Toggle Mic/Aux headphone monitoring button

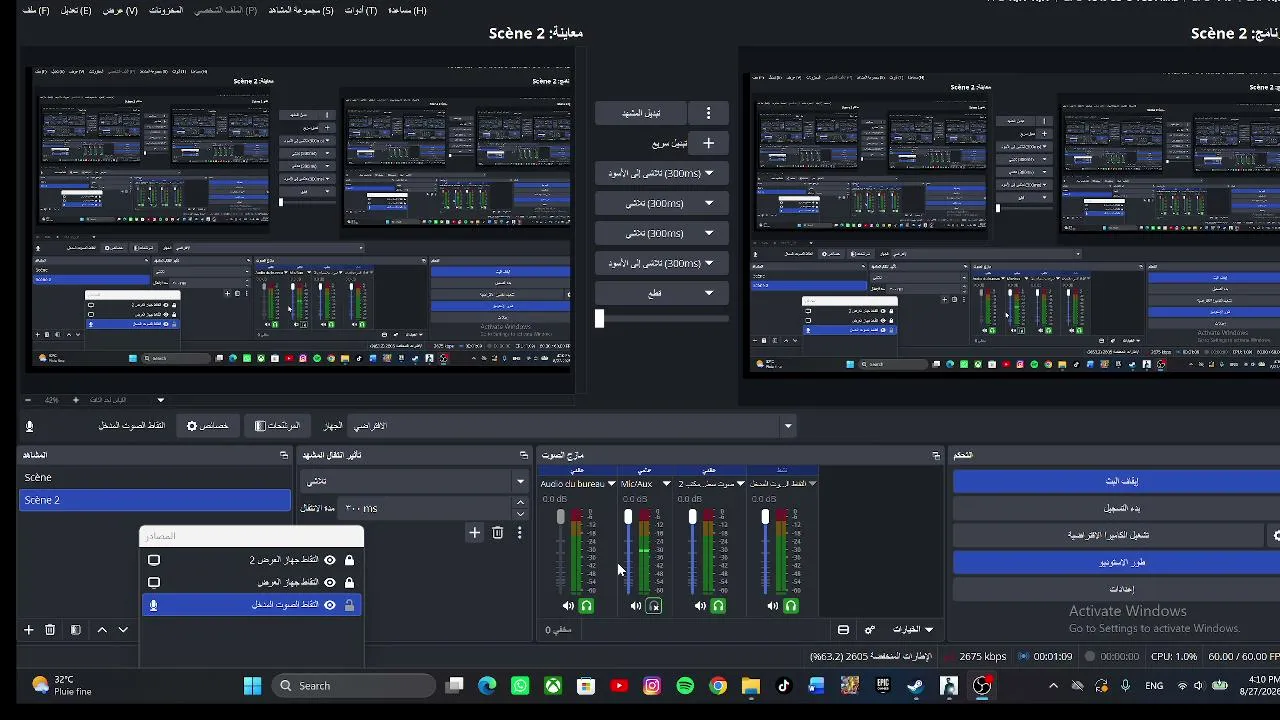[x=654, y=606]
